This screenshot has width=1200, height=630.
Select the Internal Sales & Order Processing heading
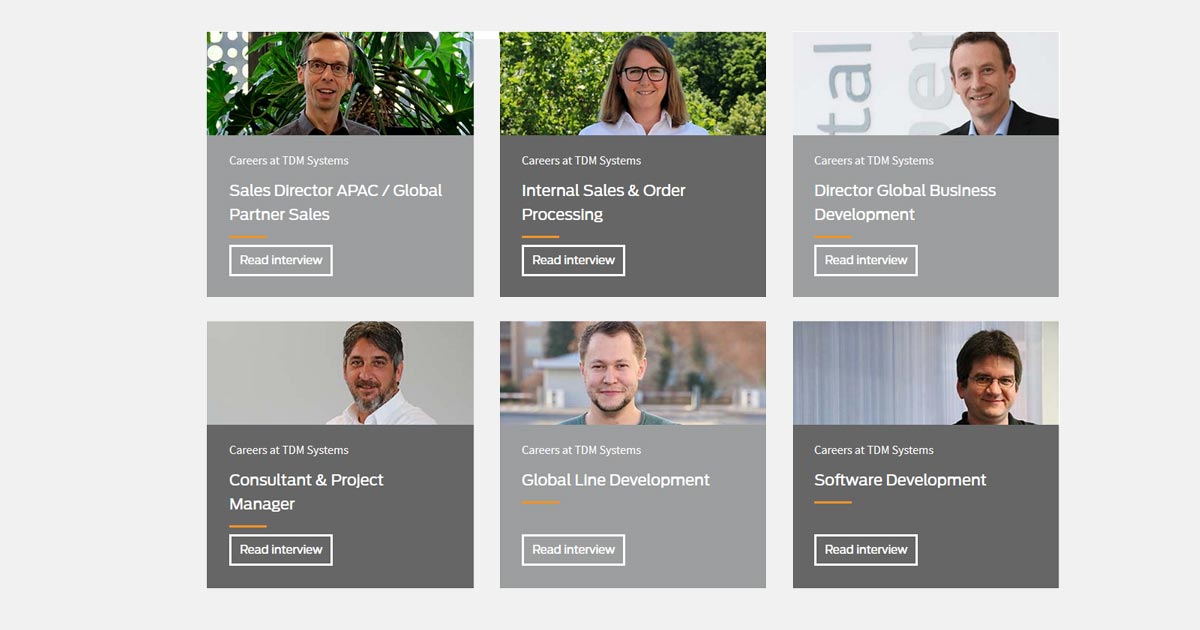(x=603, y=202)
